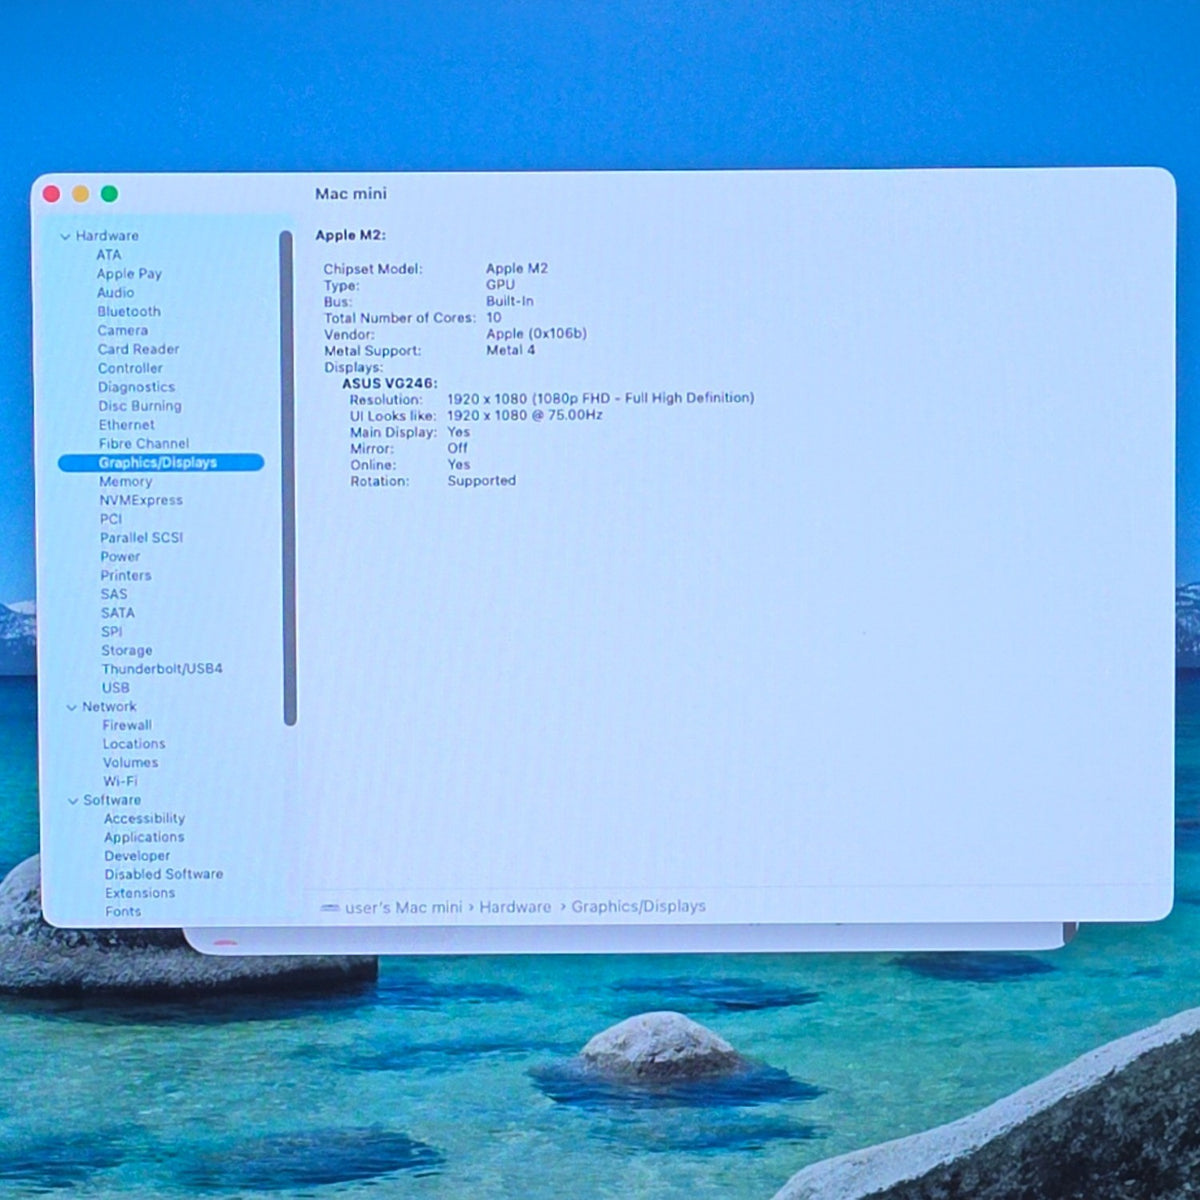Click the Apple M2 heading
1200x1200 pixels.
point(350,236)
